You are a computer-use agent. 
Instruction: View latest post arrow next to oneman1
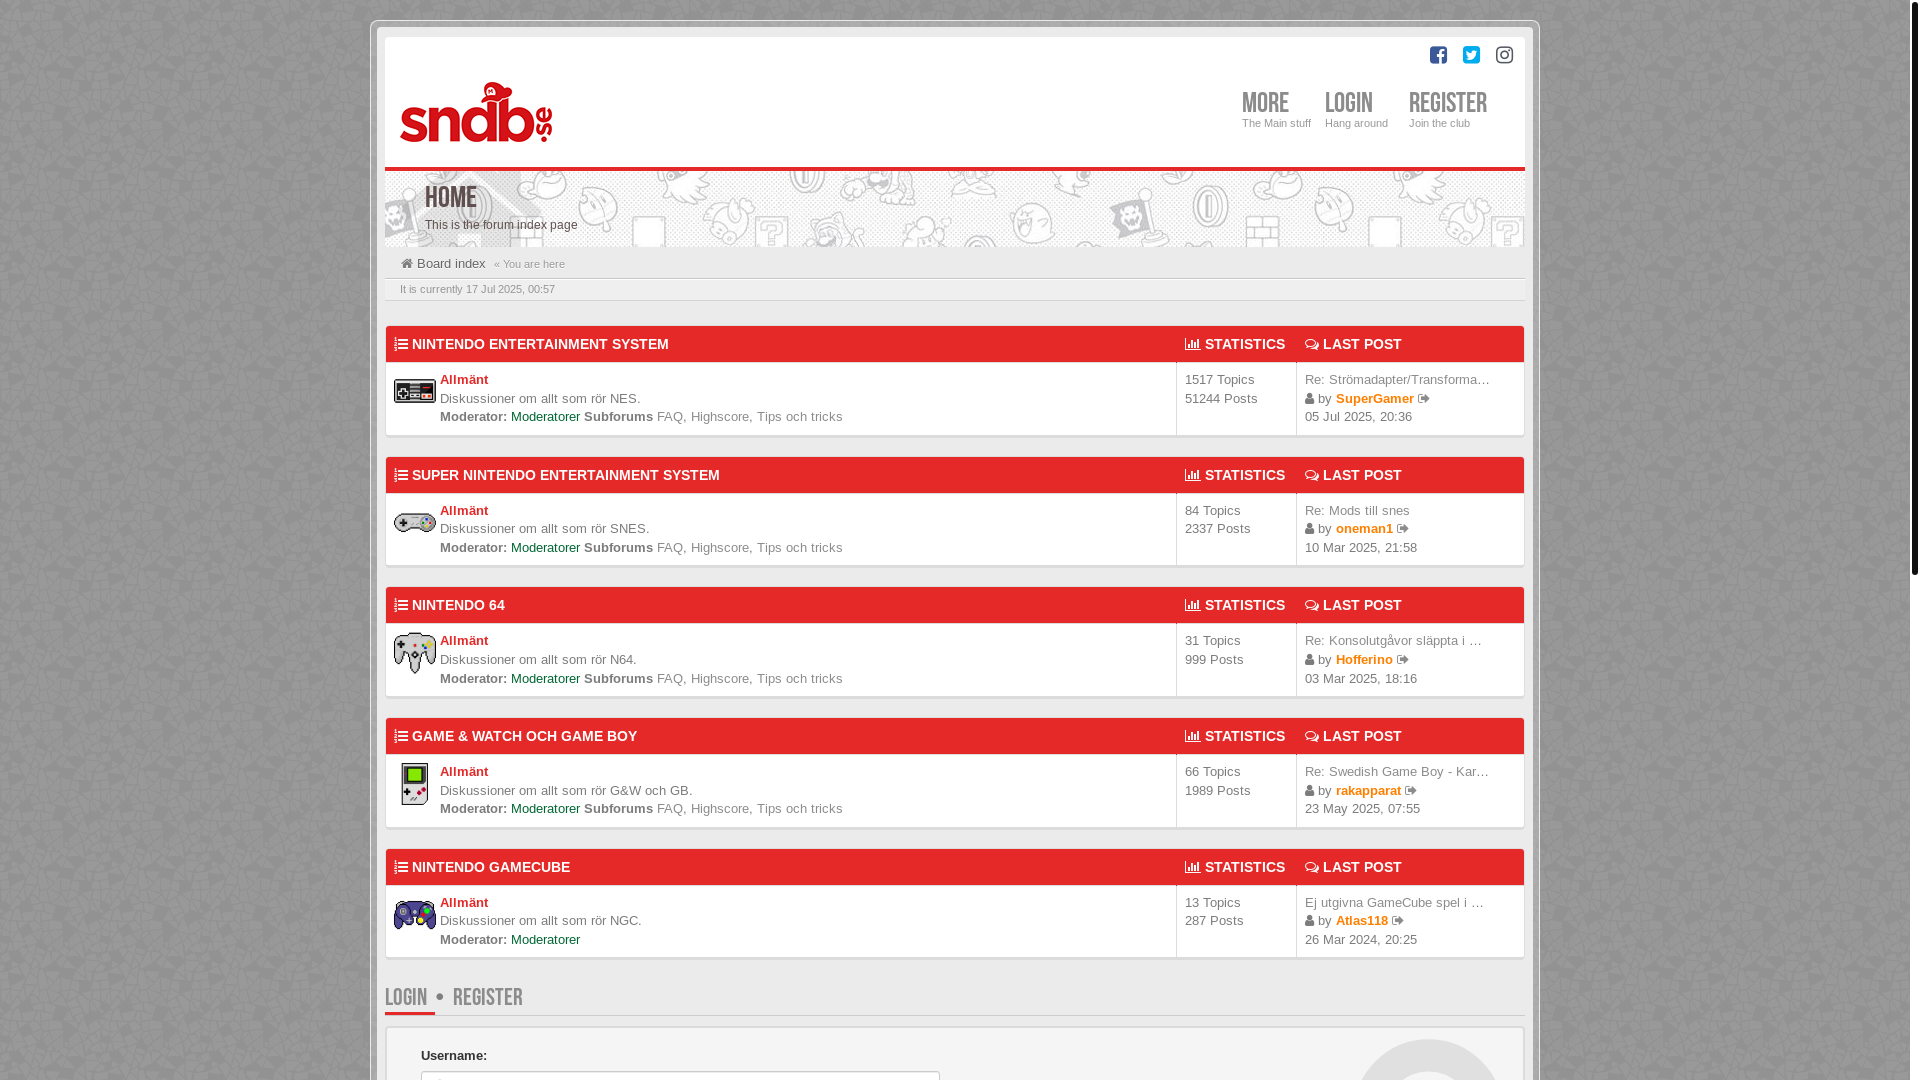click(1403, 529)
